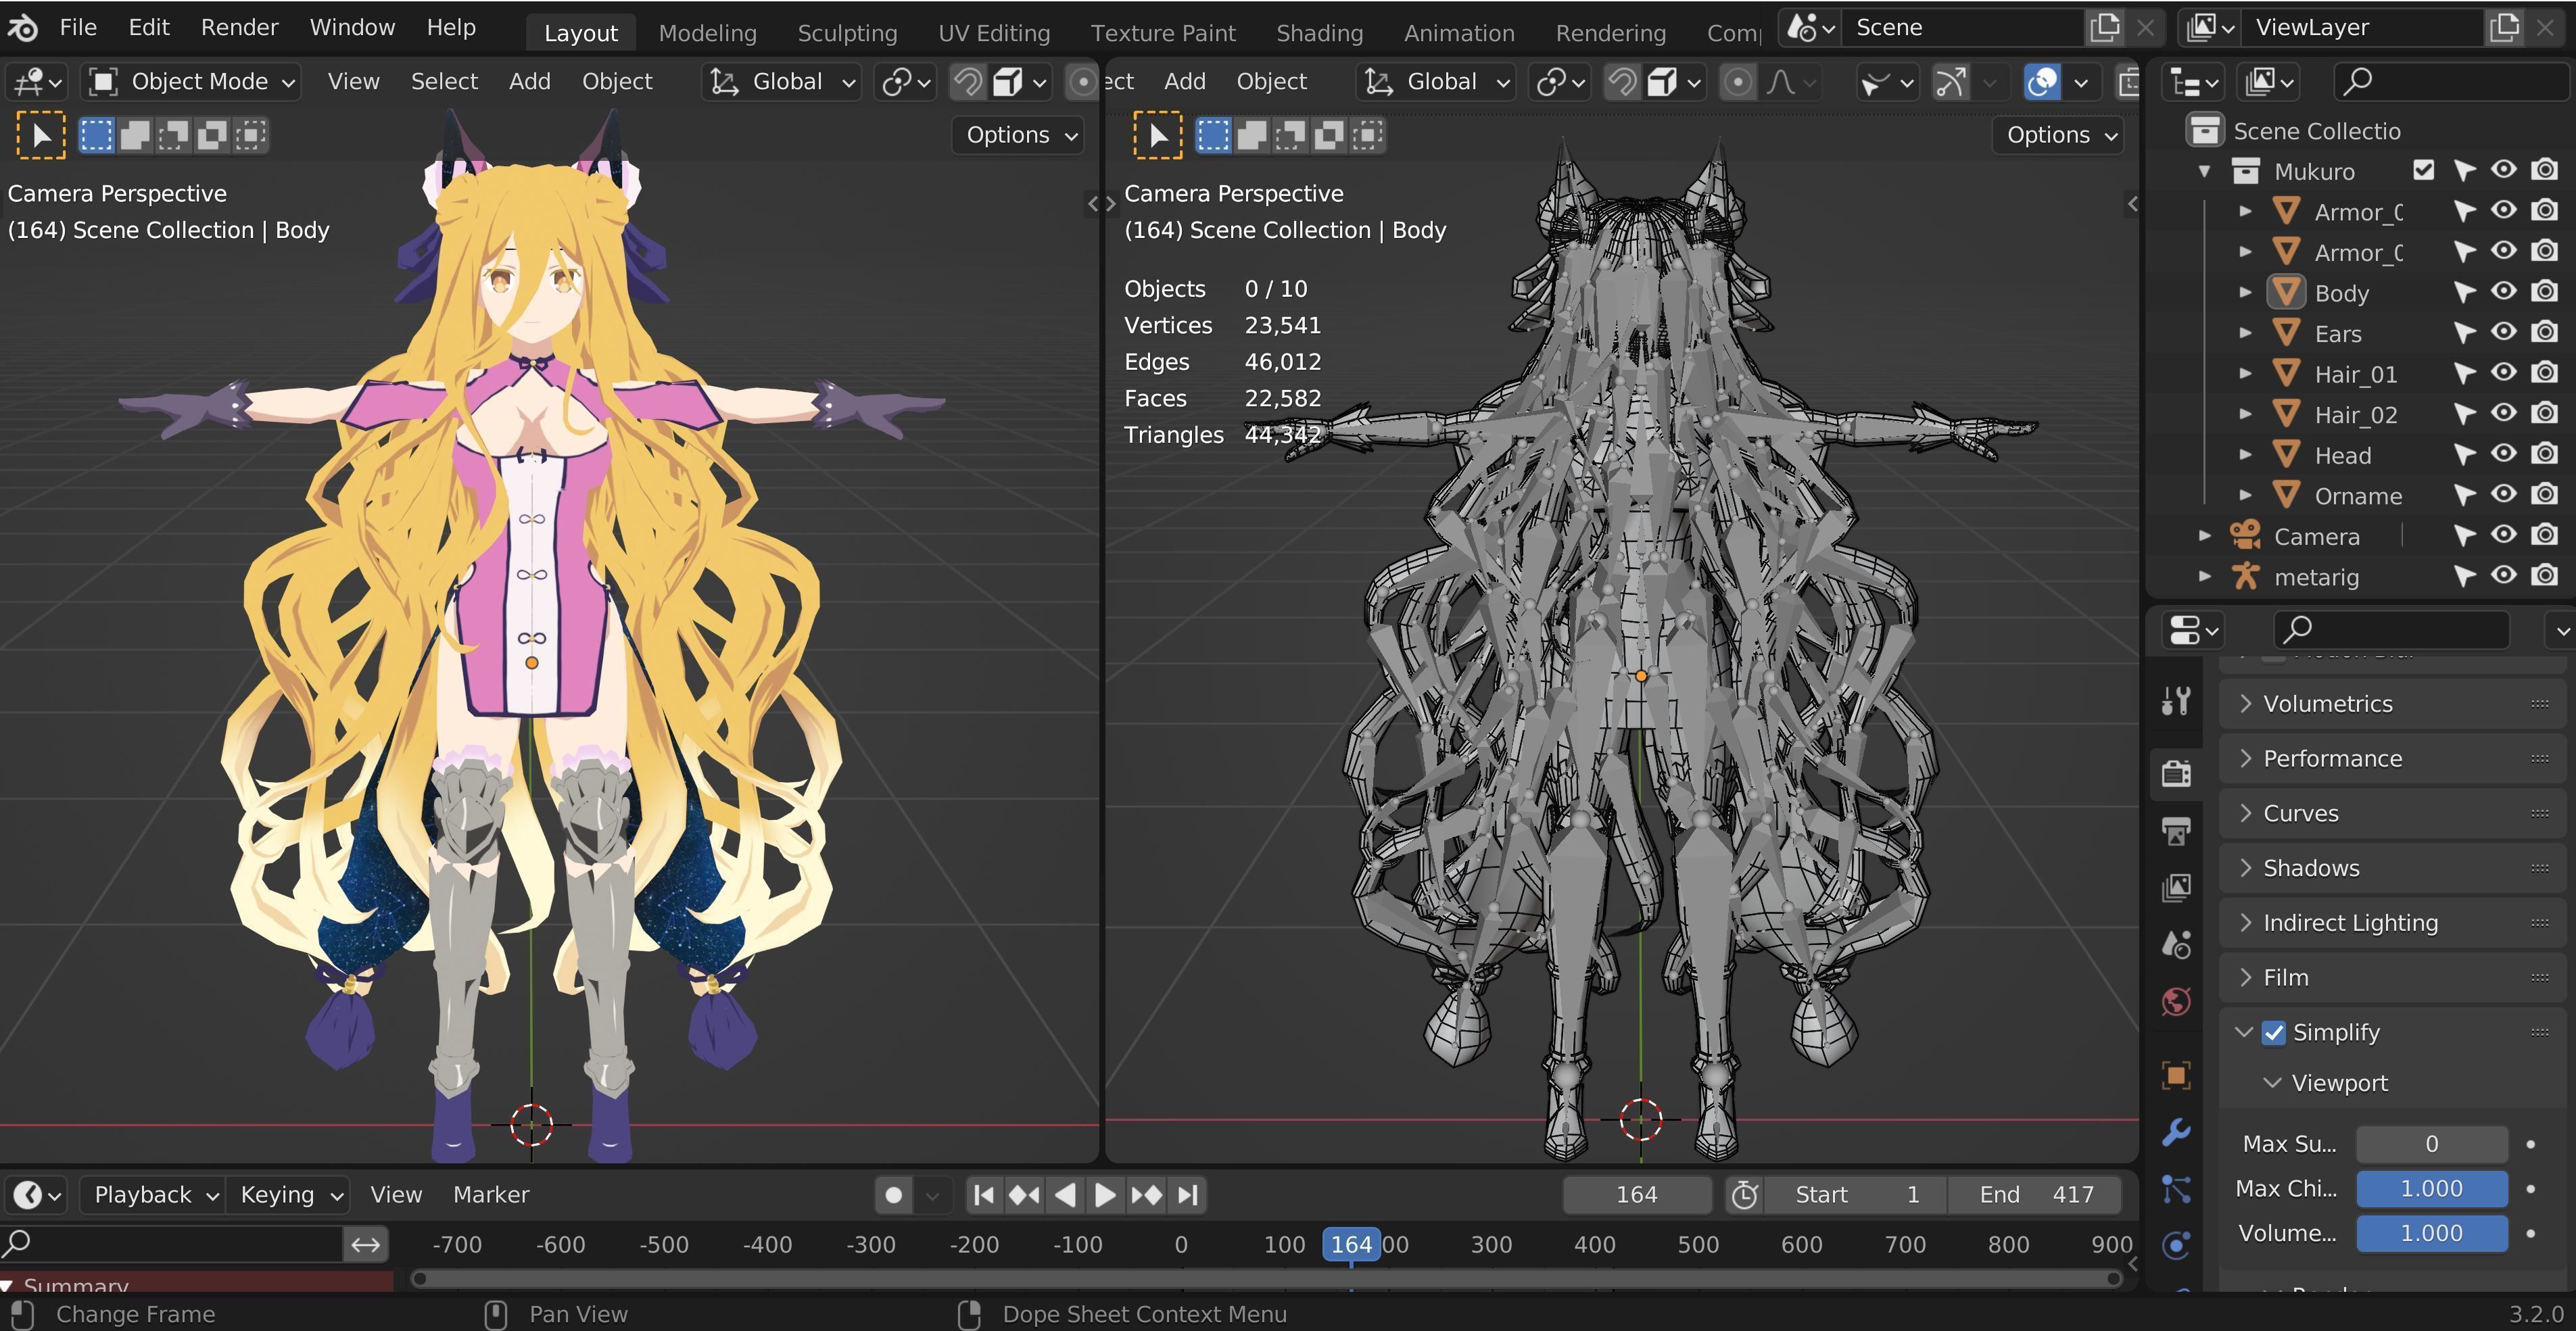Open the File menu

click(x=78, y=27)
